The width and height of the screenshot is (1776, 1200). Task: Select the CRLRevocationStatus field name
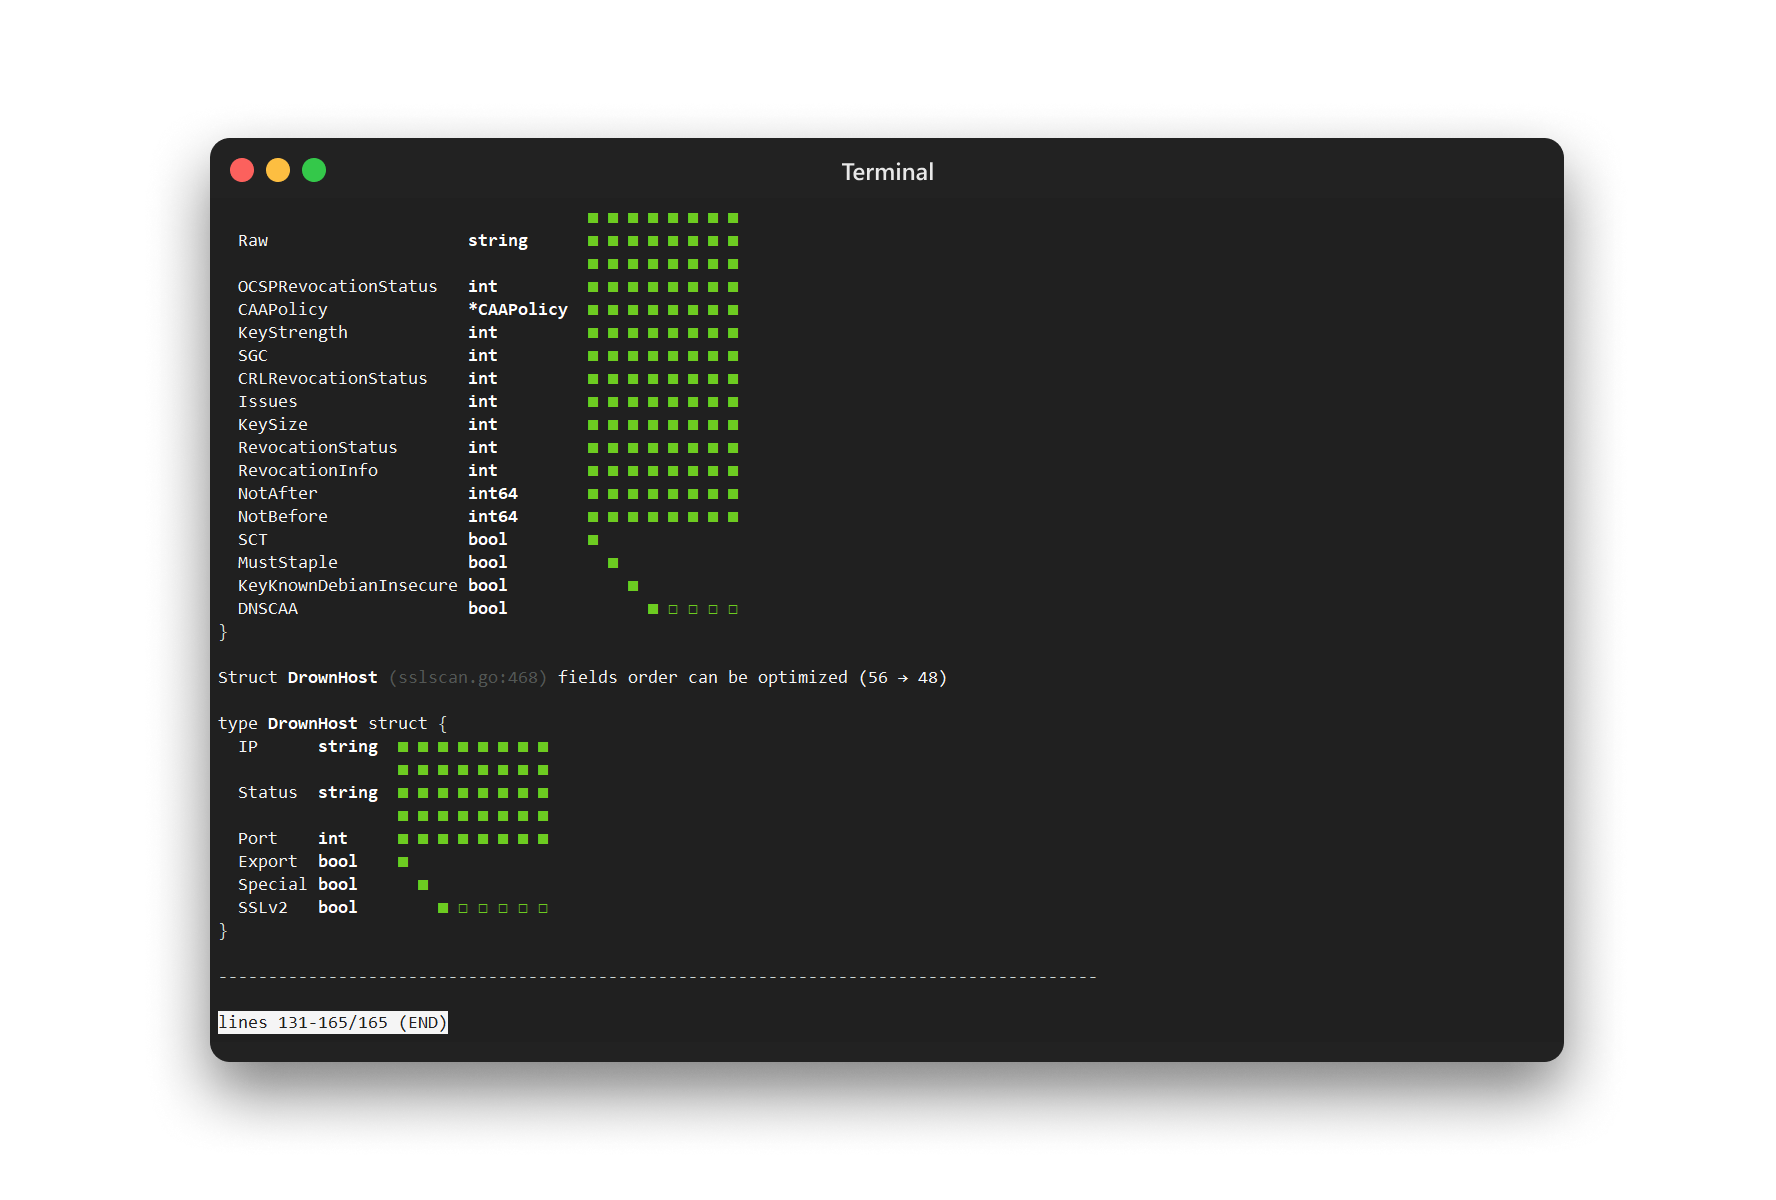pyautogui.click(x=333, y=379)
